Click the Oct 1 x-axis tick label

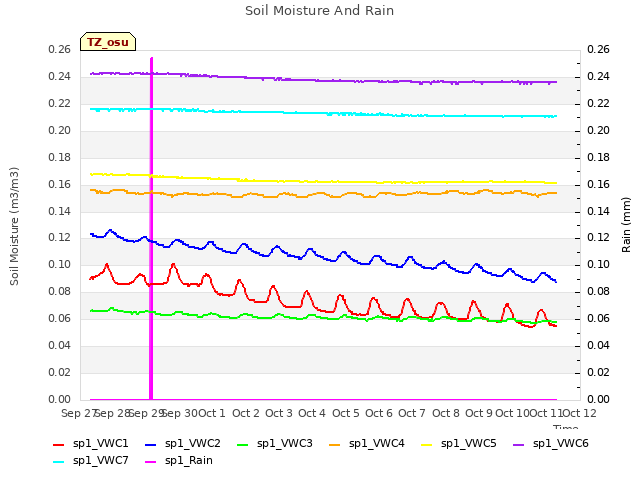pos(212,413)
